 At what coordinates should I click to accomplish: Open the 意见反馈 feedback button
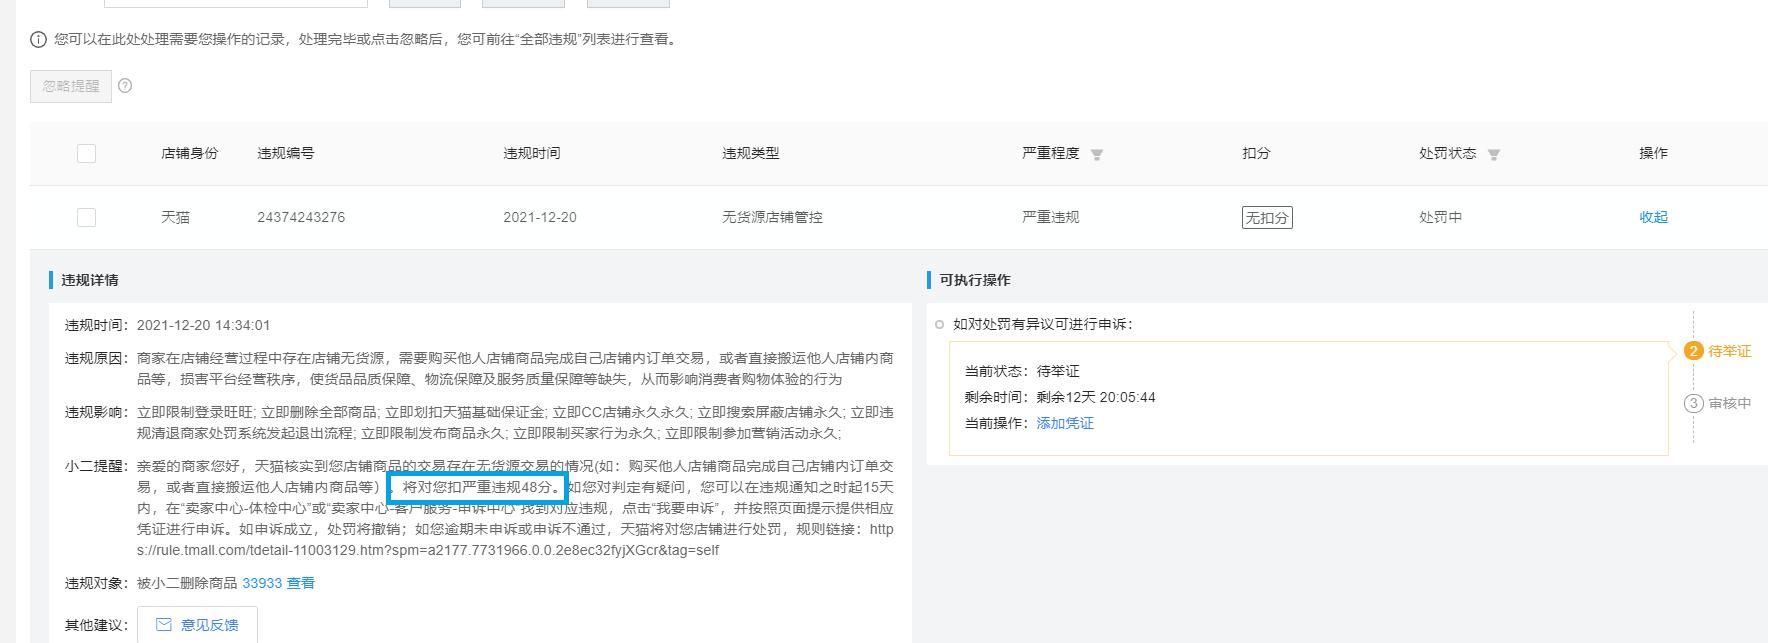point(197,625)
